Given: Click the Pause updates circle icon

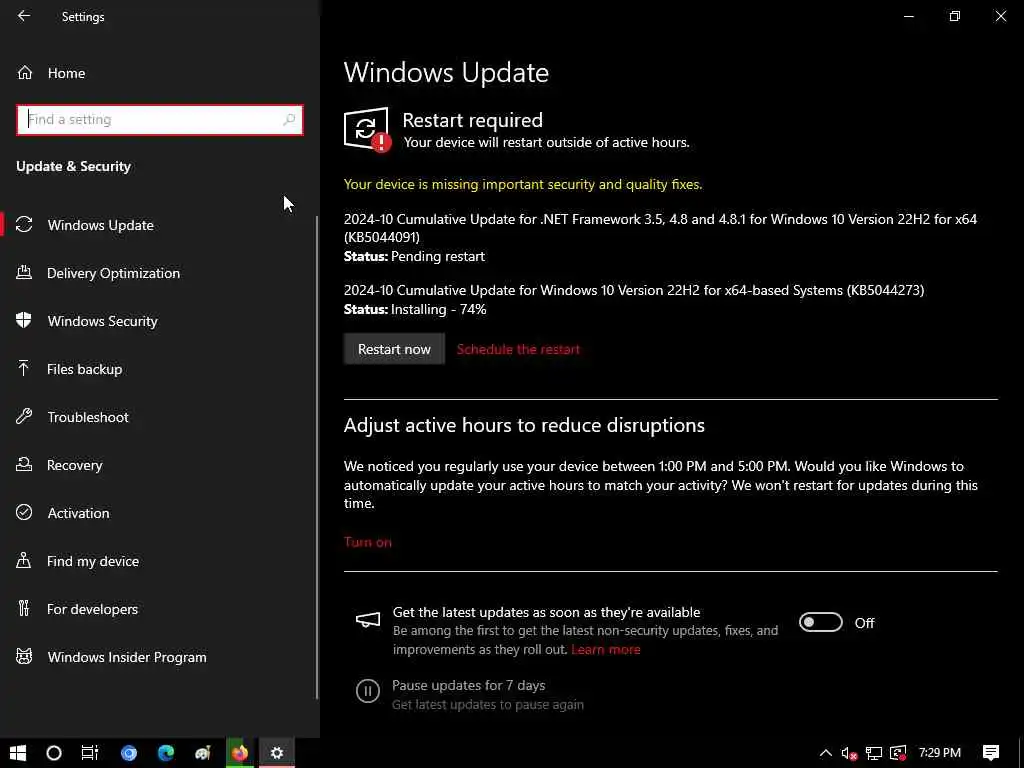Looking at the screenshot, I should coord(368,690).
